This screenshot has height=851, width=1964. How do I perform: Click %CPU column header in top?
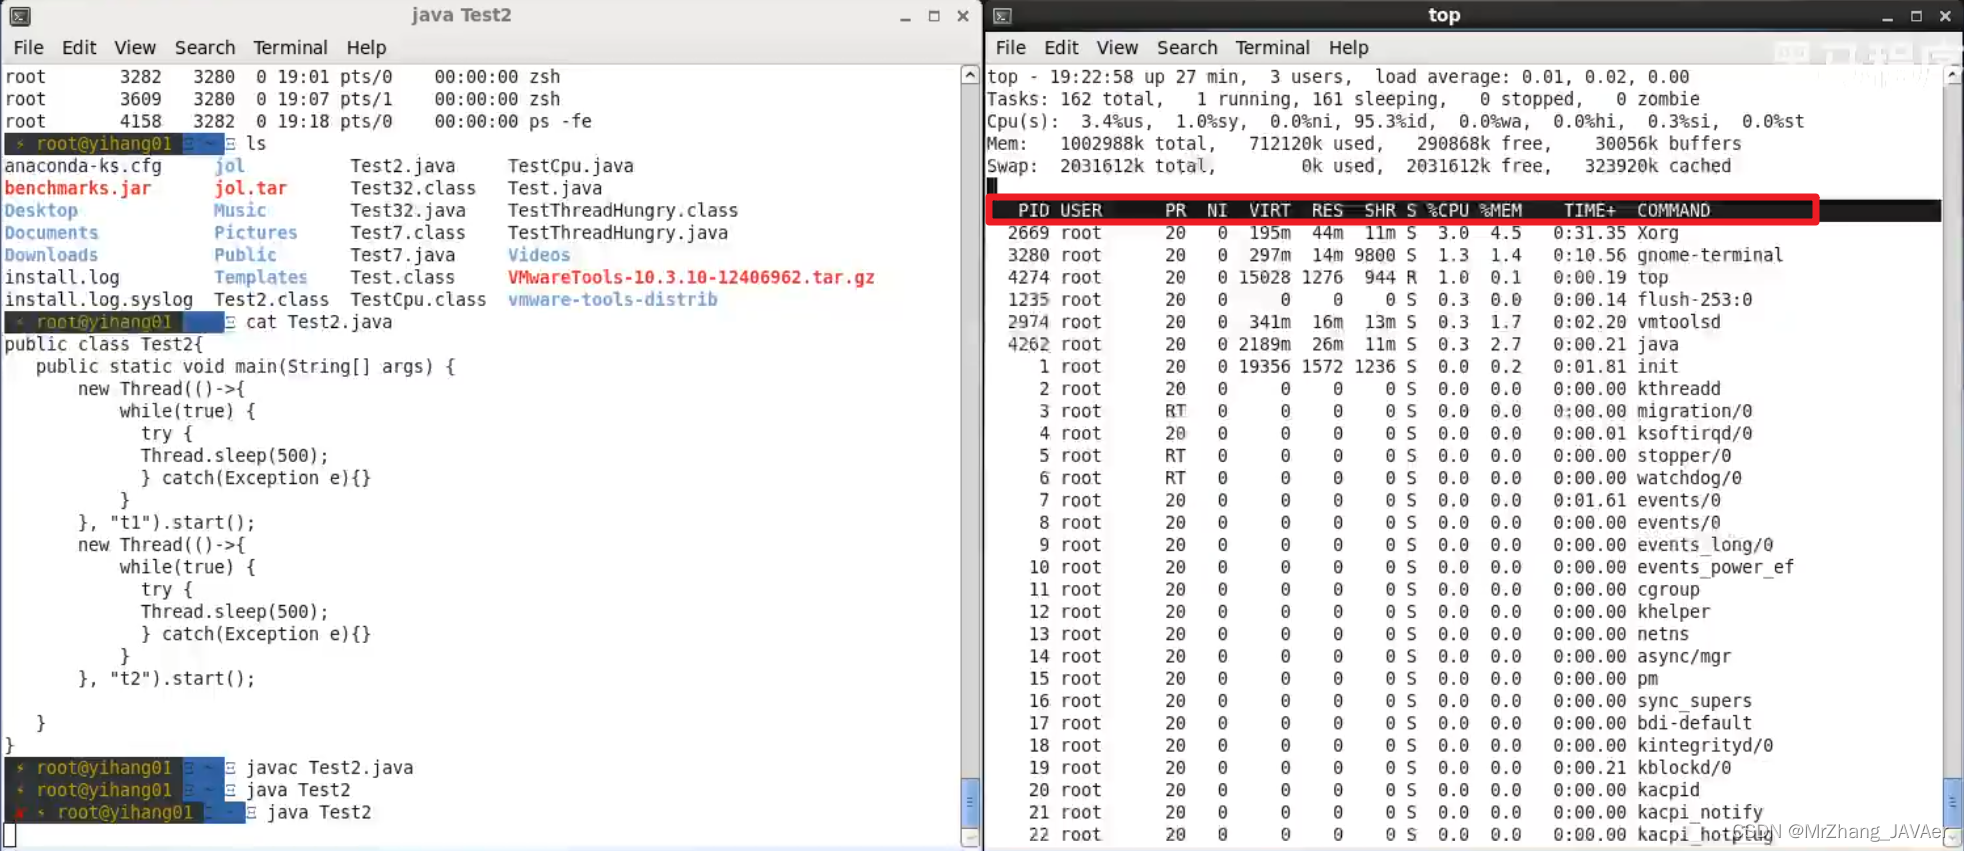pos(1447,210)
